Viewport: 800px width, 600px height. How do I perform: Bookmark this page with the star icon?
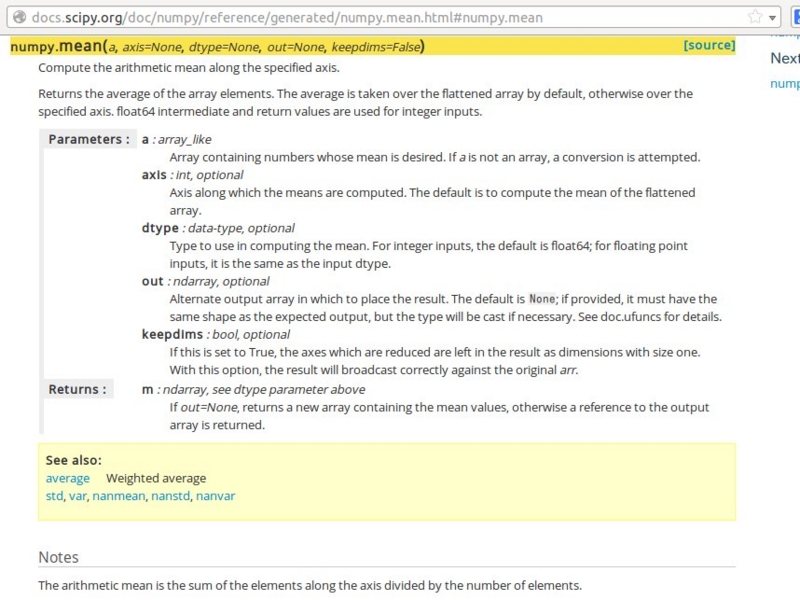click(x=755, y=17)
